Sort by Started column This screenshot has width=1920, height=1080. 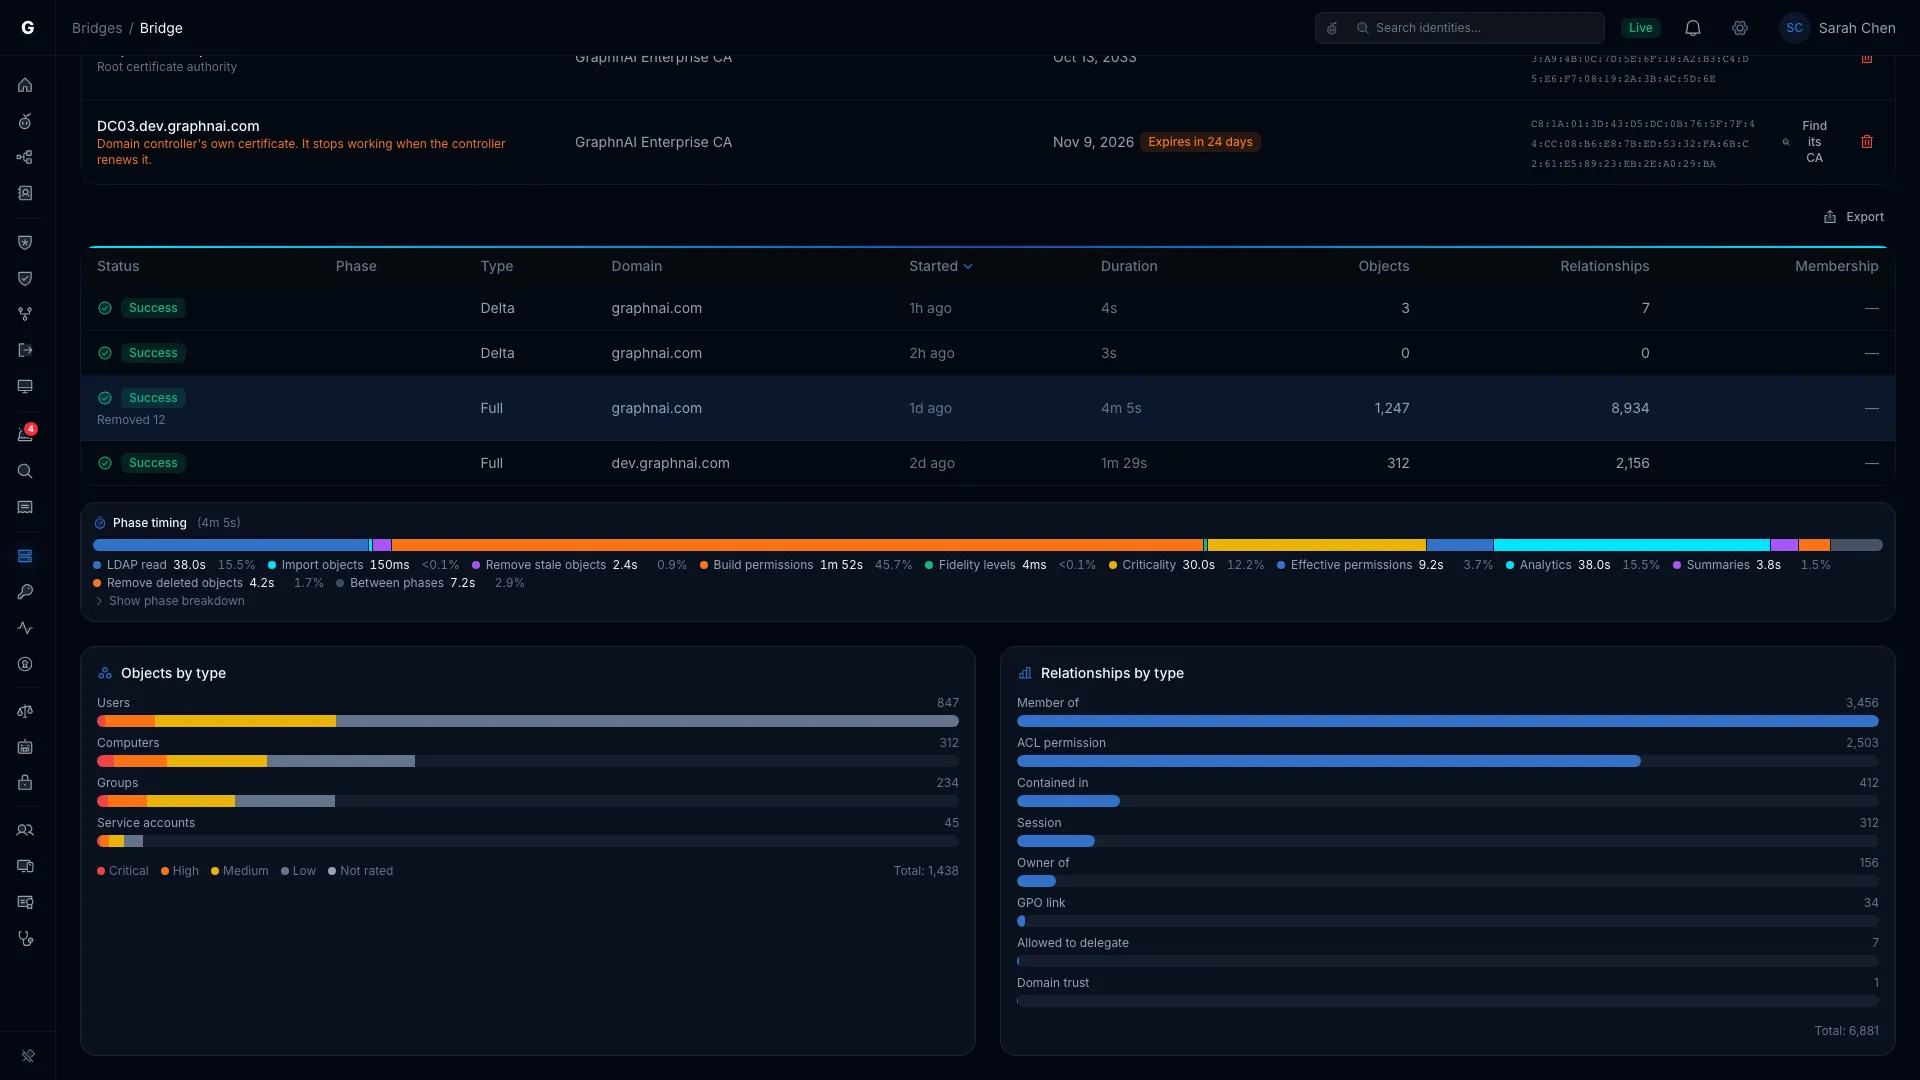pos(940,266)
